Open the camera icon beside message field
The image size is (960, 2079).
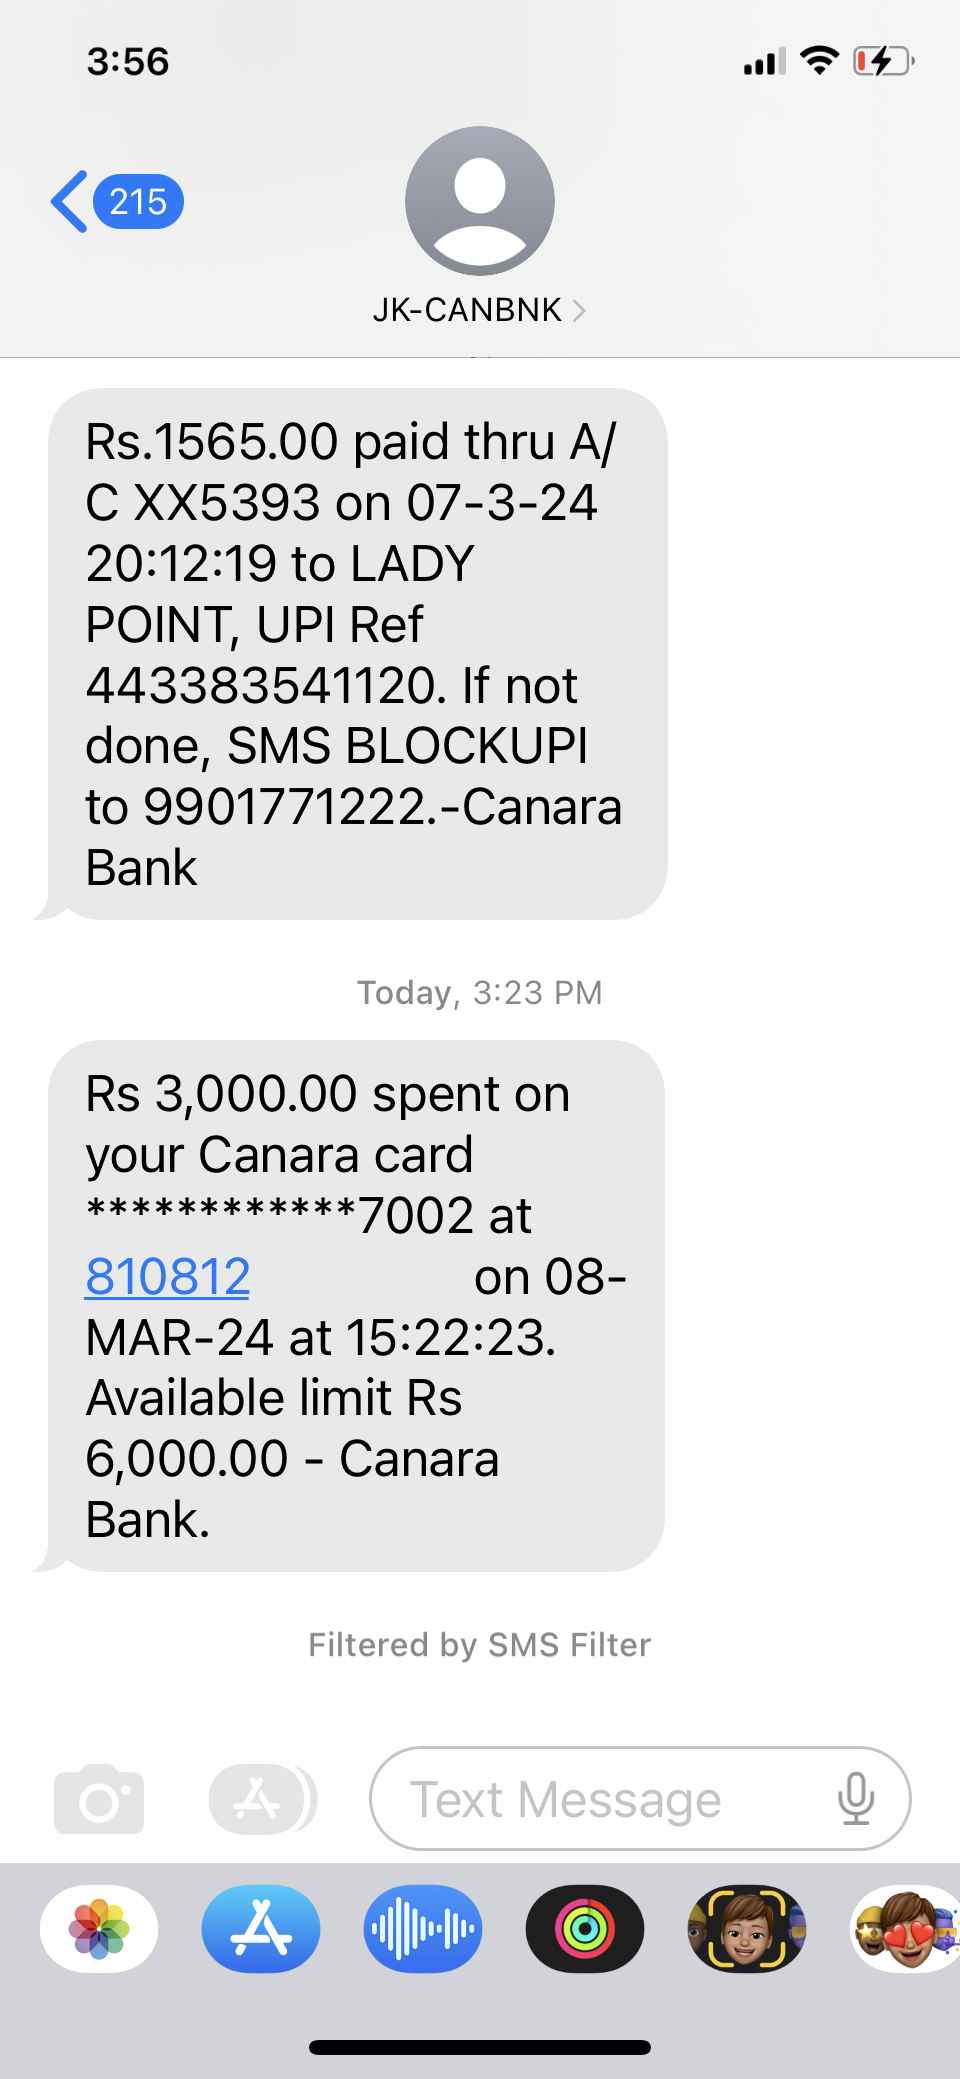click(99, 1799)
